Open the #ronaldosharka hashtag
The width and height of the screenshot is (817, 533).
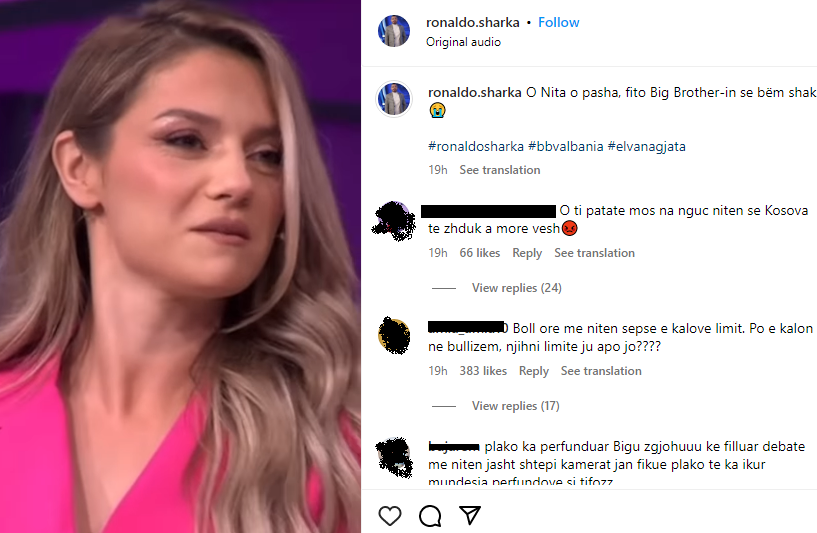[x=476, y=146]
